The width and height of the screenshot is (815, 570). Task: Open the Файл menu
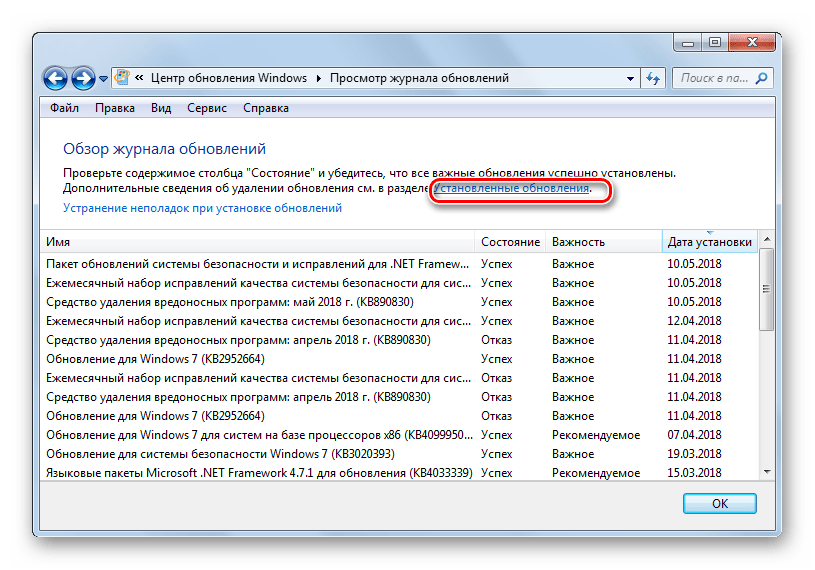pyautogui.click(x=64, y=108)
